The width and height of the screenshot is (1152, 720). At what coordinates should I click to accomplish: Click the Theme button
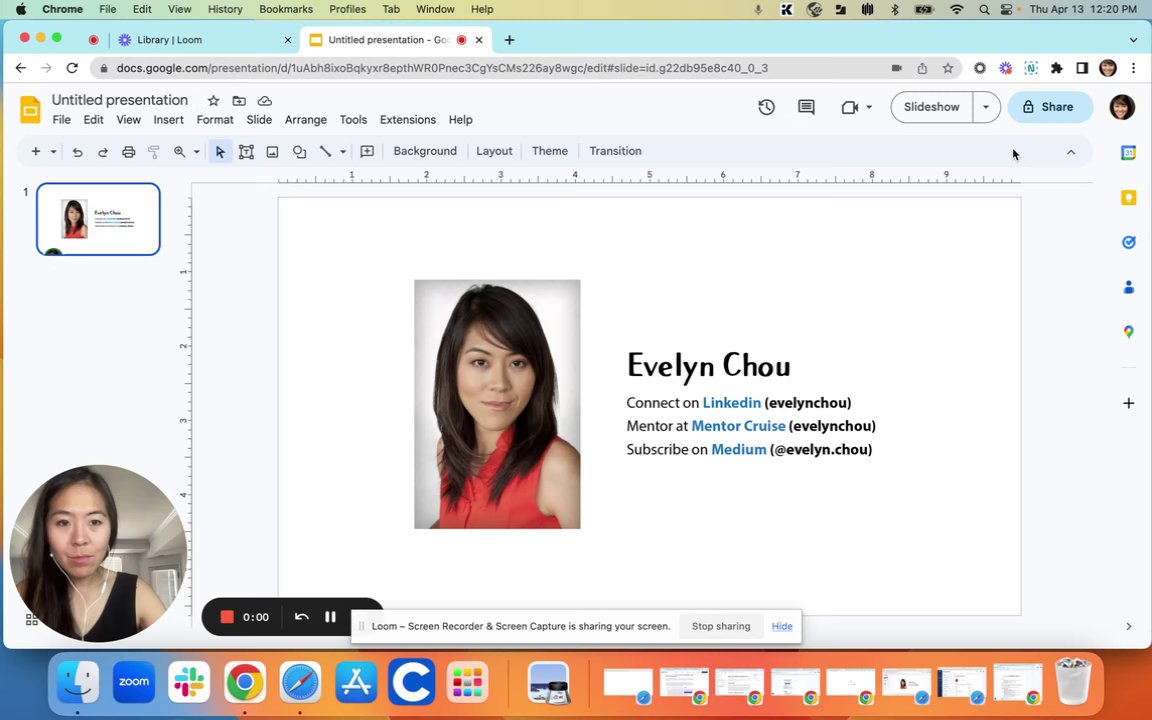tap(550, 151)
